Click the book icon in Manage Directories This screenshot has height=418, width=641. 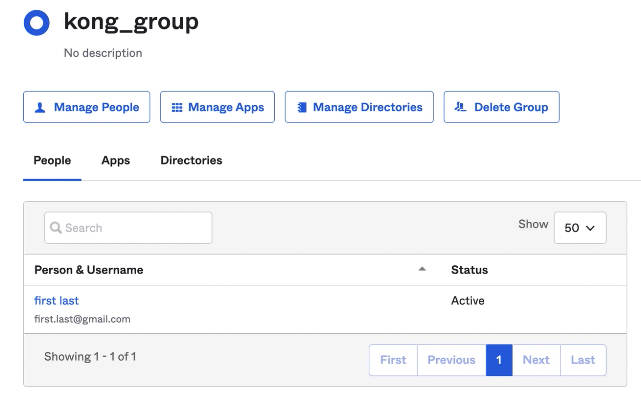point(302,108)
